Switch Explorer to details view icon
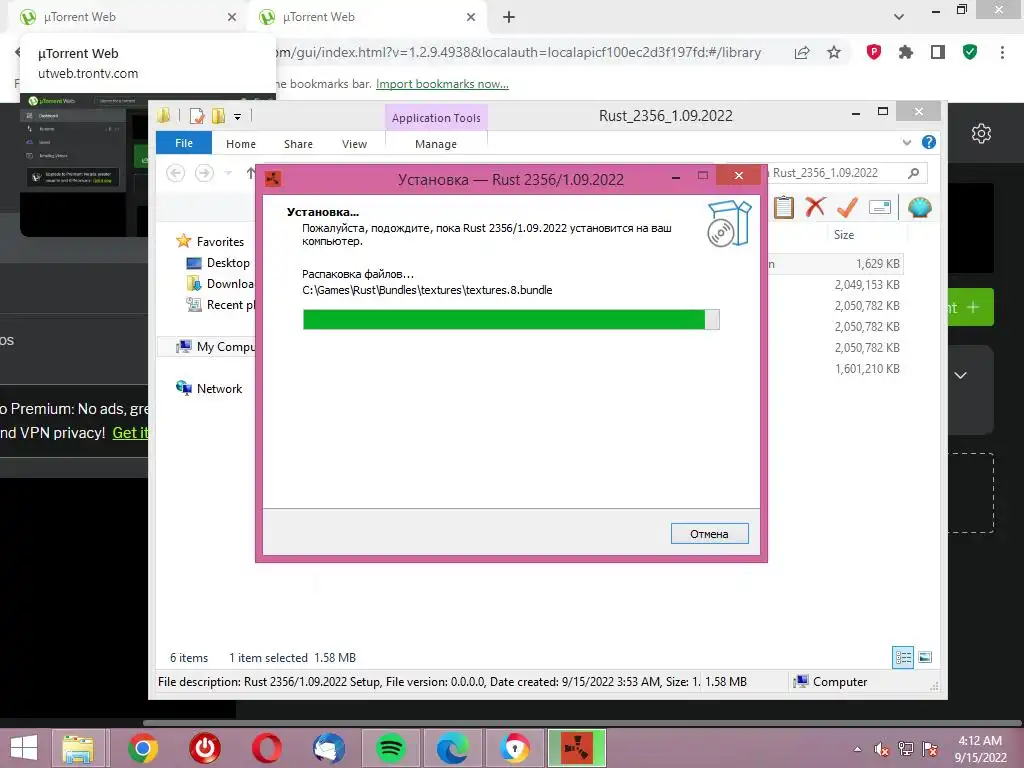The width and height of the screenshot is (1024, 768). tap(903, 657)
